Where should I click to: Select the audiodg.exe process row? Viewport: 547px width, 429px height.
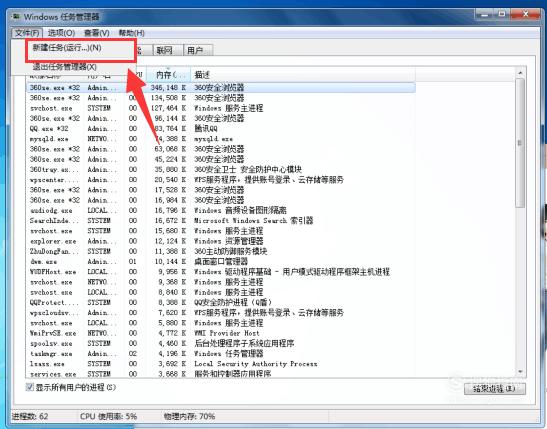(x=221, y=210)
